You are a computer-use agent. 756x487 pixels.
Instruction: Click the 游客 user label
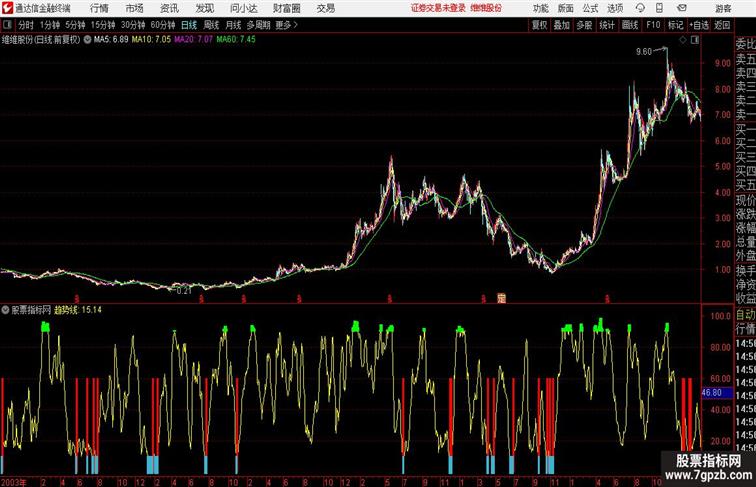[723, 8]
